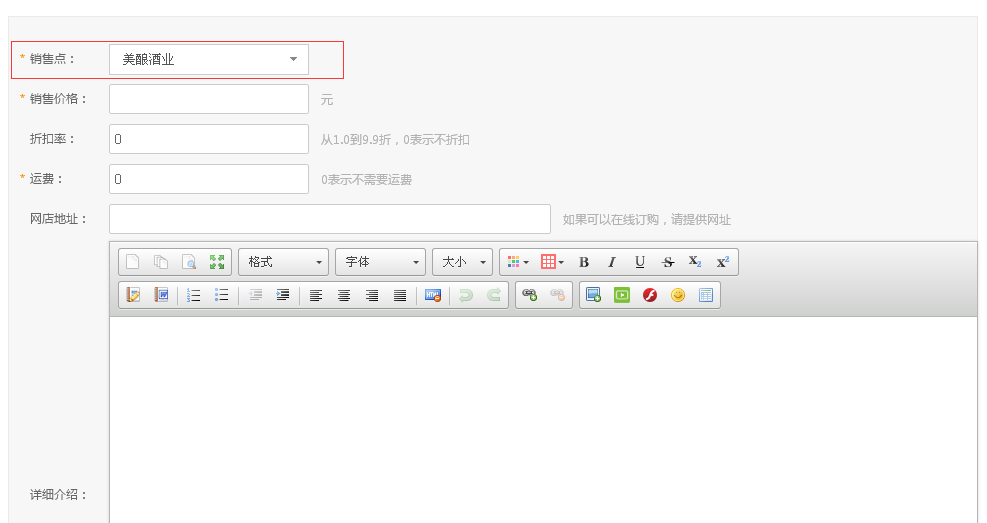Apply strikethrough formatting
This screenshot has width=987, height=523.
tap(668, 262)
